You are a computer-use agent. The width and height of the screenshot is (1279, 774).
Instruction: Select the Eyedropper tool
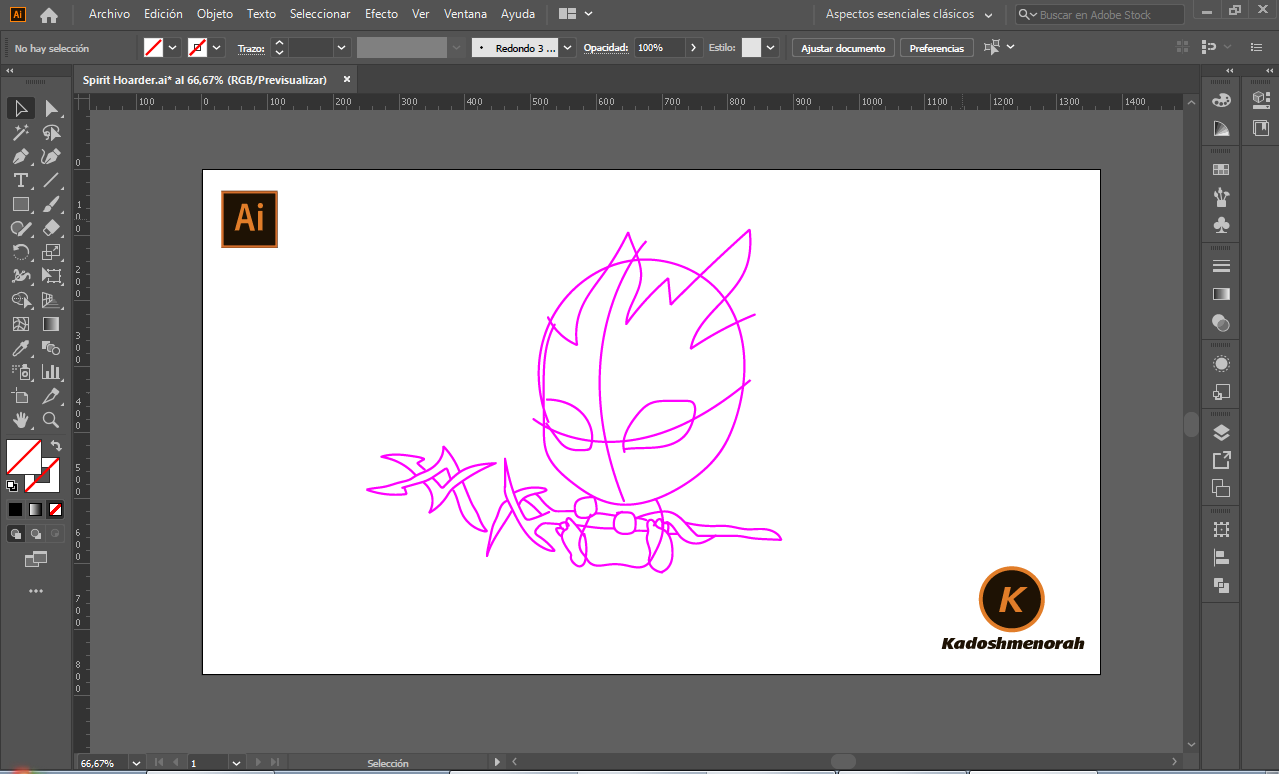coord(21,348)
